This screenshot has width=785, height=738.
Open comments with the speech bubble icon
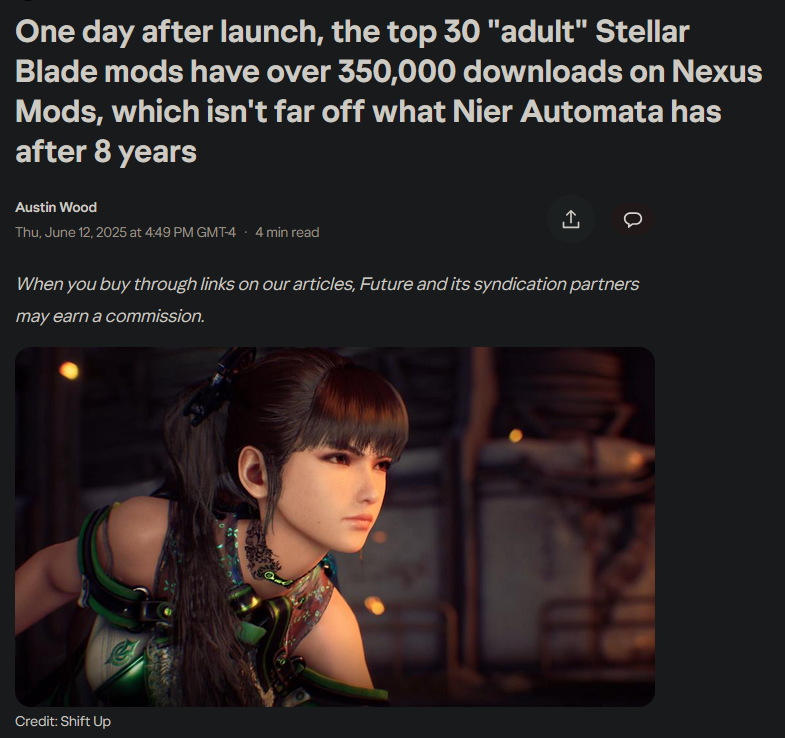point(633,219)
